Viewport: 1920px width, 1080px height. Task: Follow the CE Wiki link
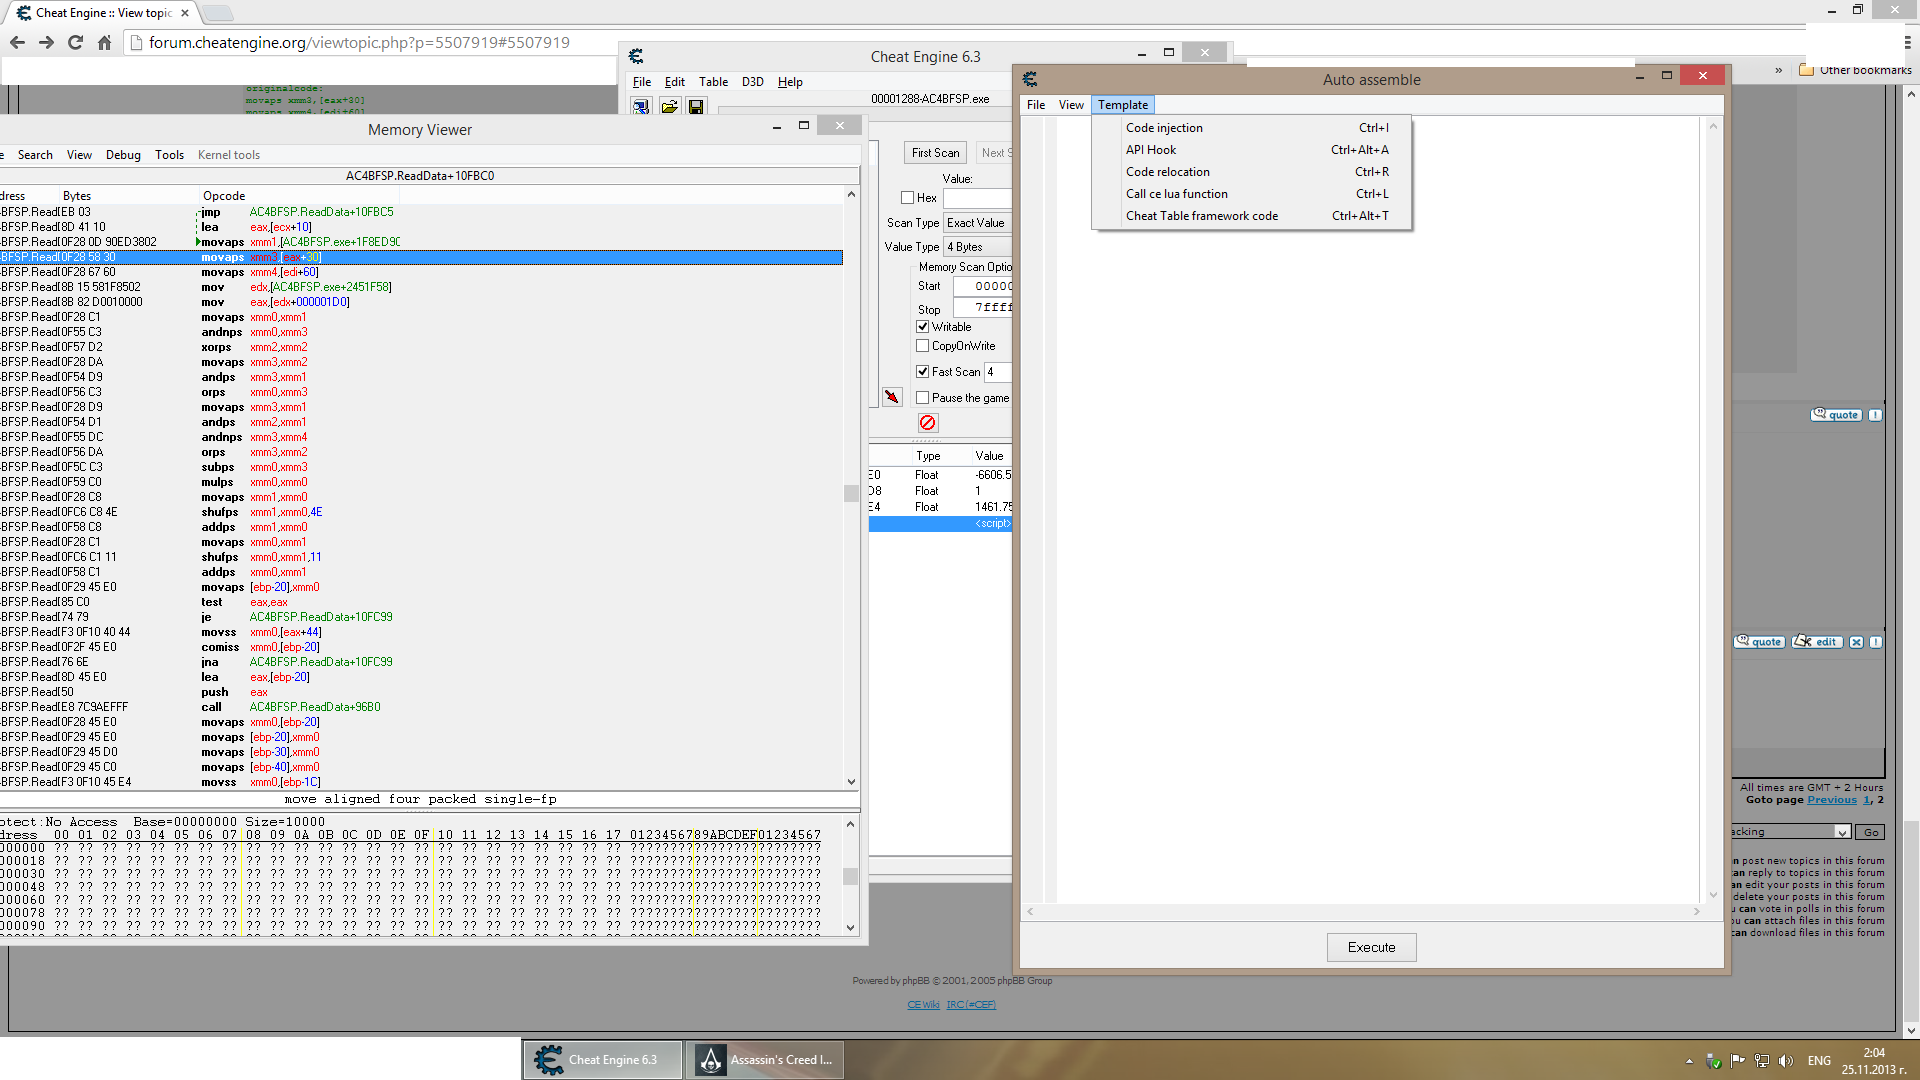922,1004
